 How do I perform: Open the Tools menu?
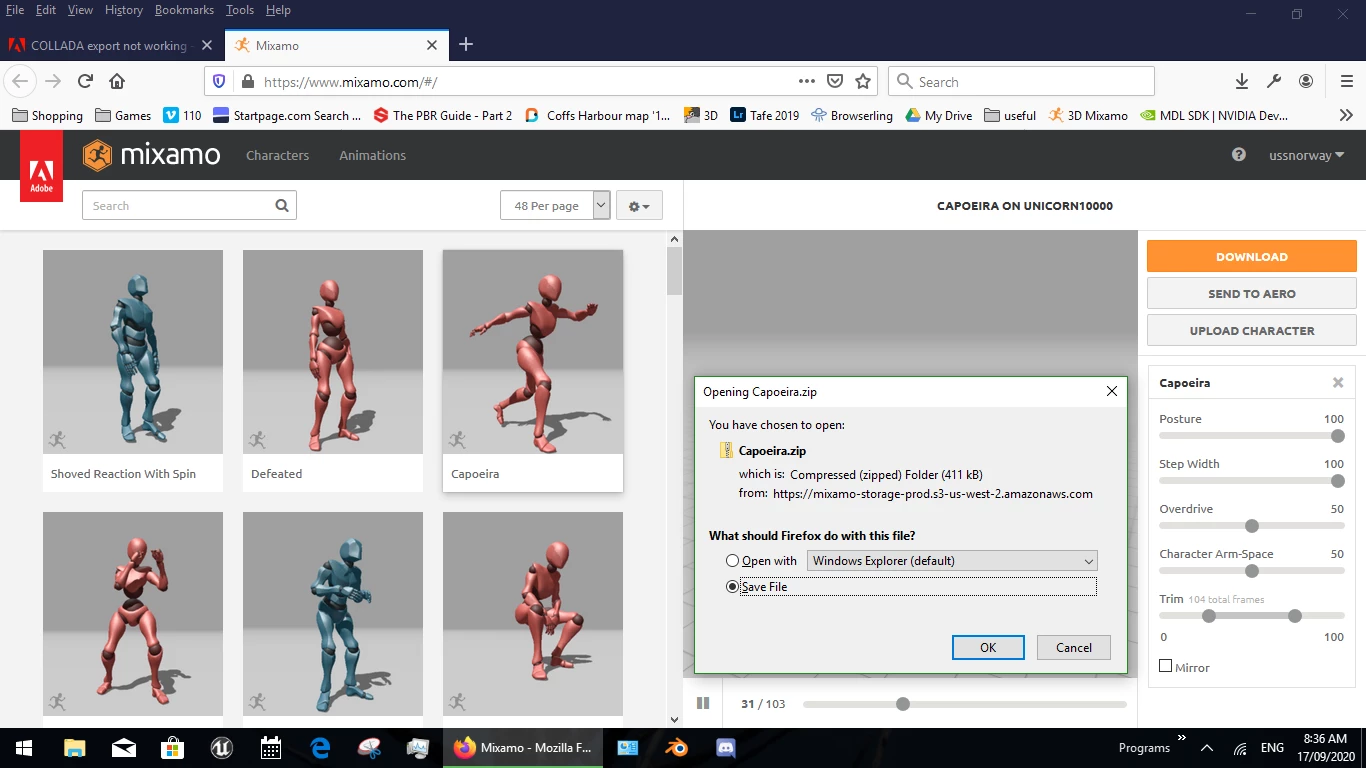[x=240, y=10]
